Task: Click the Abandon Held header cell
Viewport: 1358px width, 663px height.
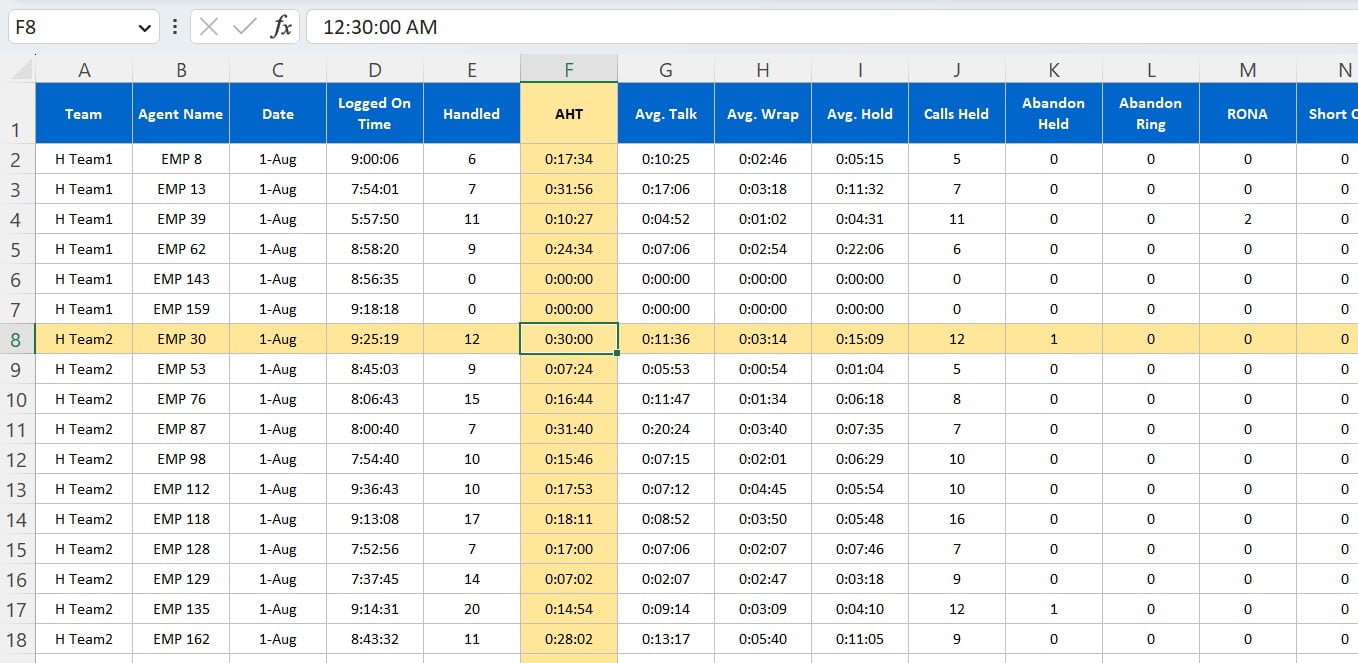Action: point(1053,113)
